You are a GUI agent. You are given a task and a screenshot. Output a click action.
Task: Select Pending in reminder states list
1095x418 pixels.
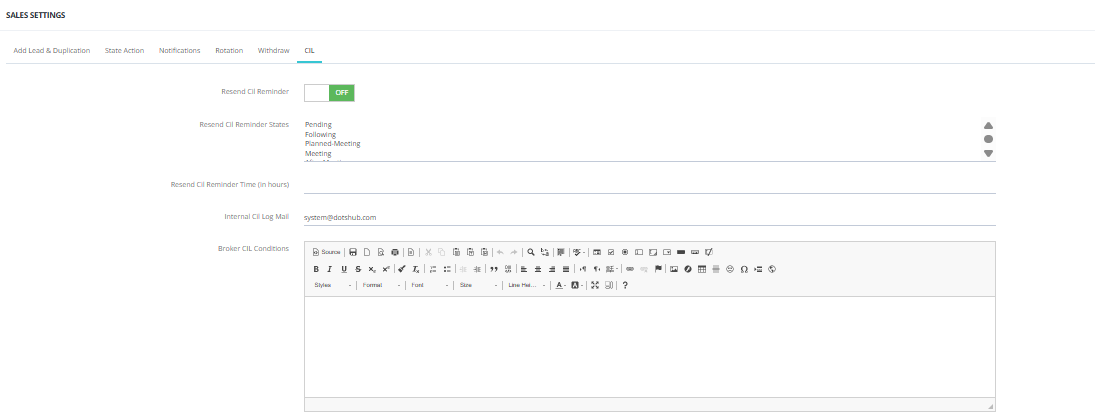pyautogui.click(x=318, y=125)
